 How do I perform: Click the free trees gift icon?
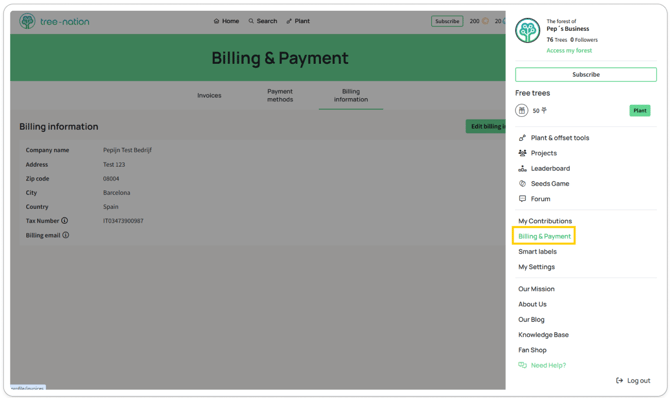coord(521,110)
